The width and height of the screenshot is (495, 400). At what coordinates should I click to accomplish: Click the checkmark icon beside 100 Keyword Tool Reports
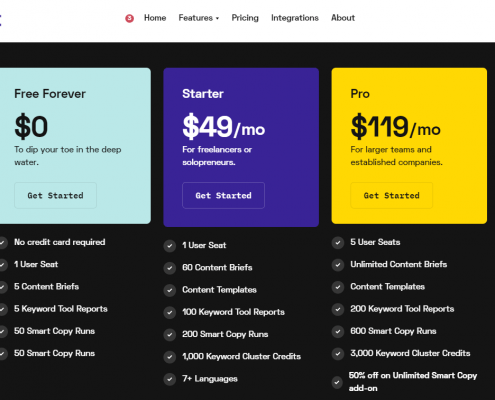coord(170,312)
